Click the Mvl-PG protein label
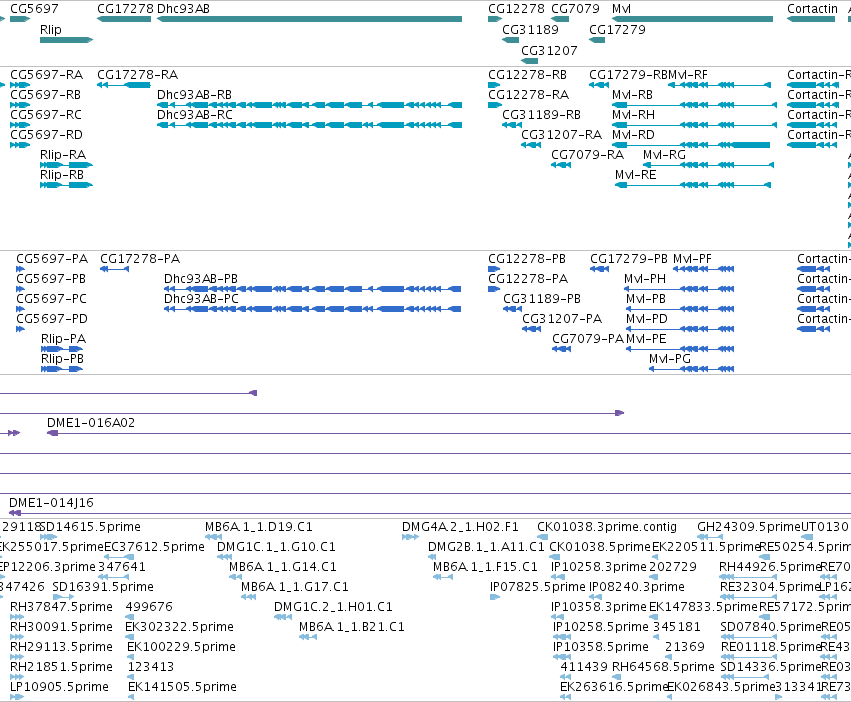Image resolution: width=851 pixels, height=702 pixels. pos(670,359)
